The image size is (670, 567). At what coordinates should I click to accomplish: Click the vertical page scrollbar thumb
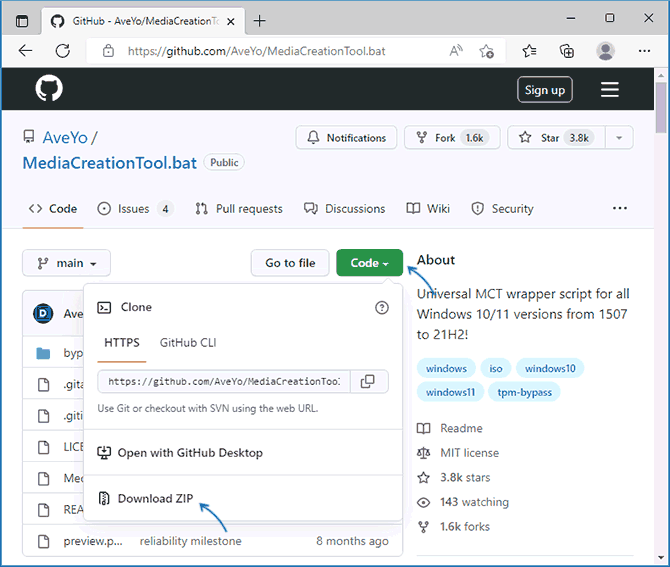[x=661, y=107]
